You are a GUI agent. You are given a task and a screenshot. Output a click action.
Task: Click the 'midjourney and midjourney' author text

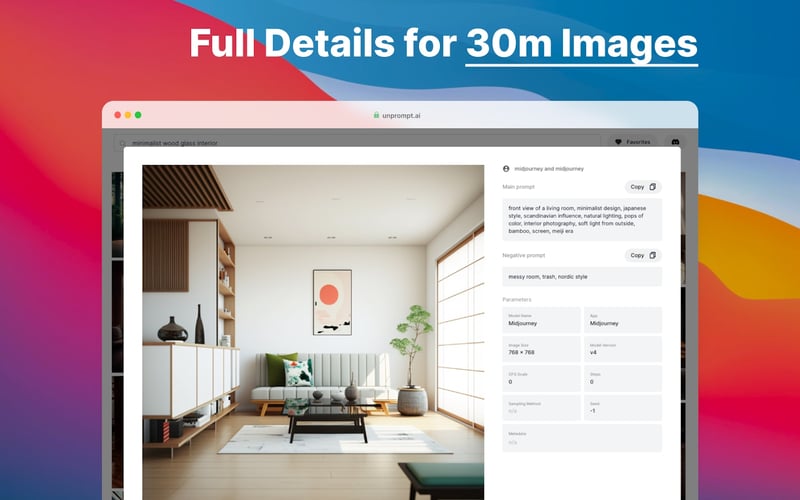[549, 169]
